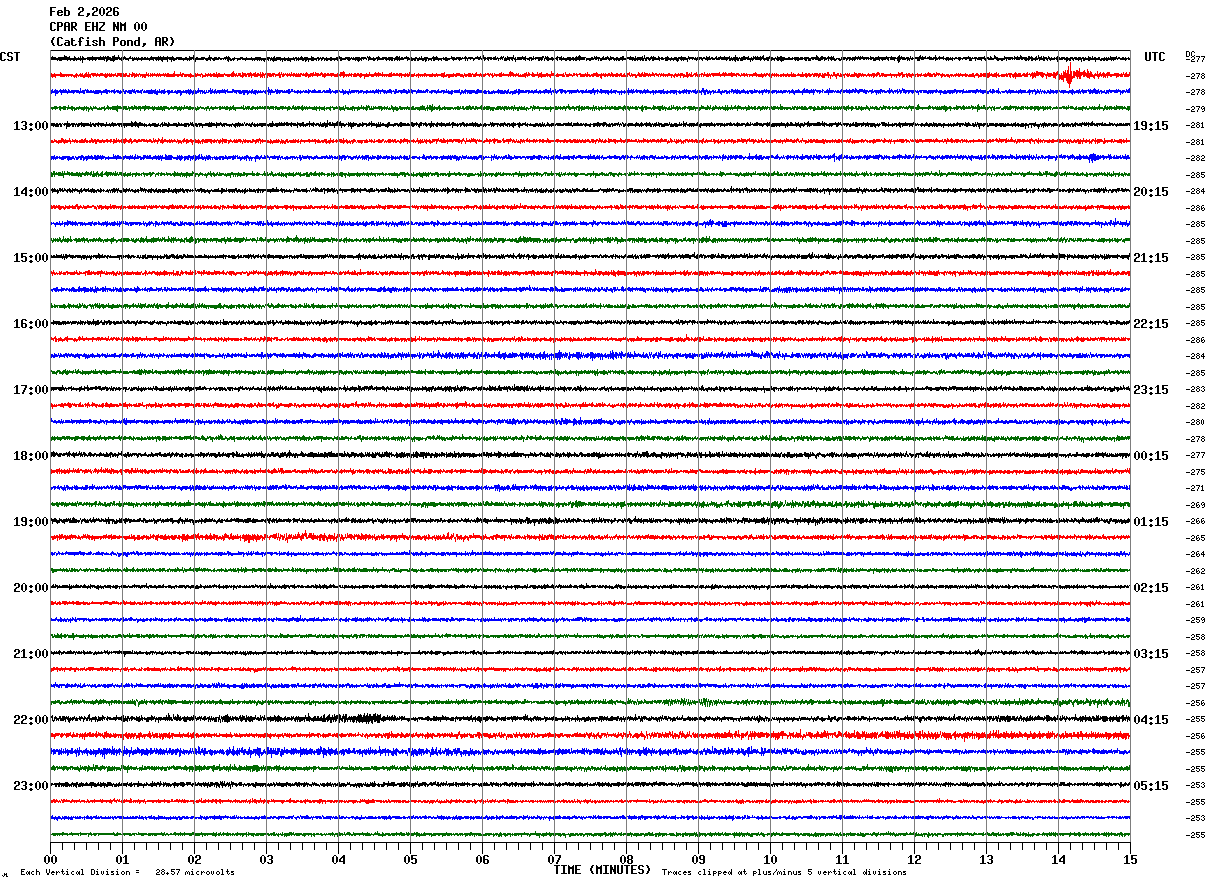Click the traces clipped footnote text
The height and width of the screenshot is (886, 1210).
[784, 872]
